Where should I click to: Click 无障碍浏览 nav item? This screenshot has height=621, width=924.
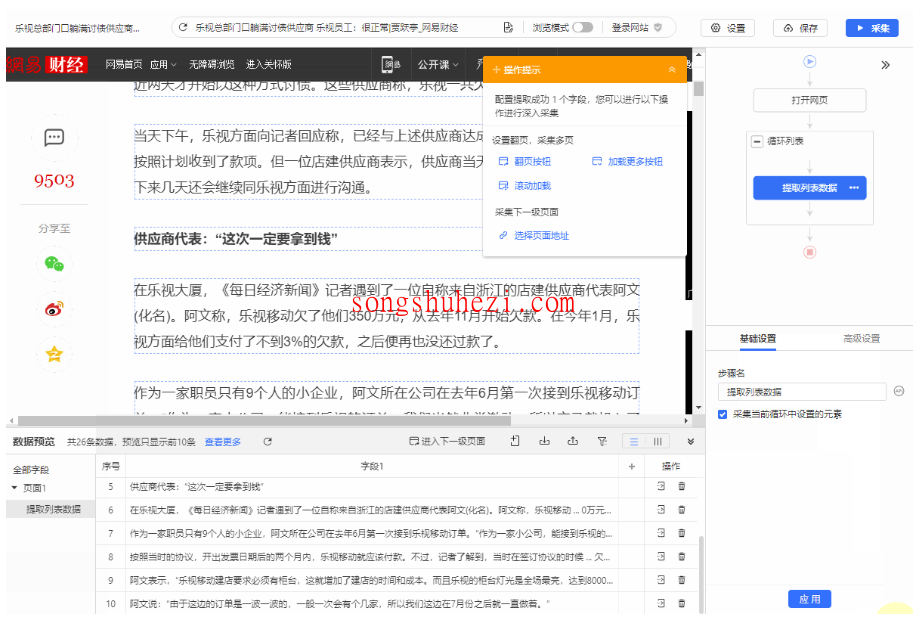click(x=212, y=64)
